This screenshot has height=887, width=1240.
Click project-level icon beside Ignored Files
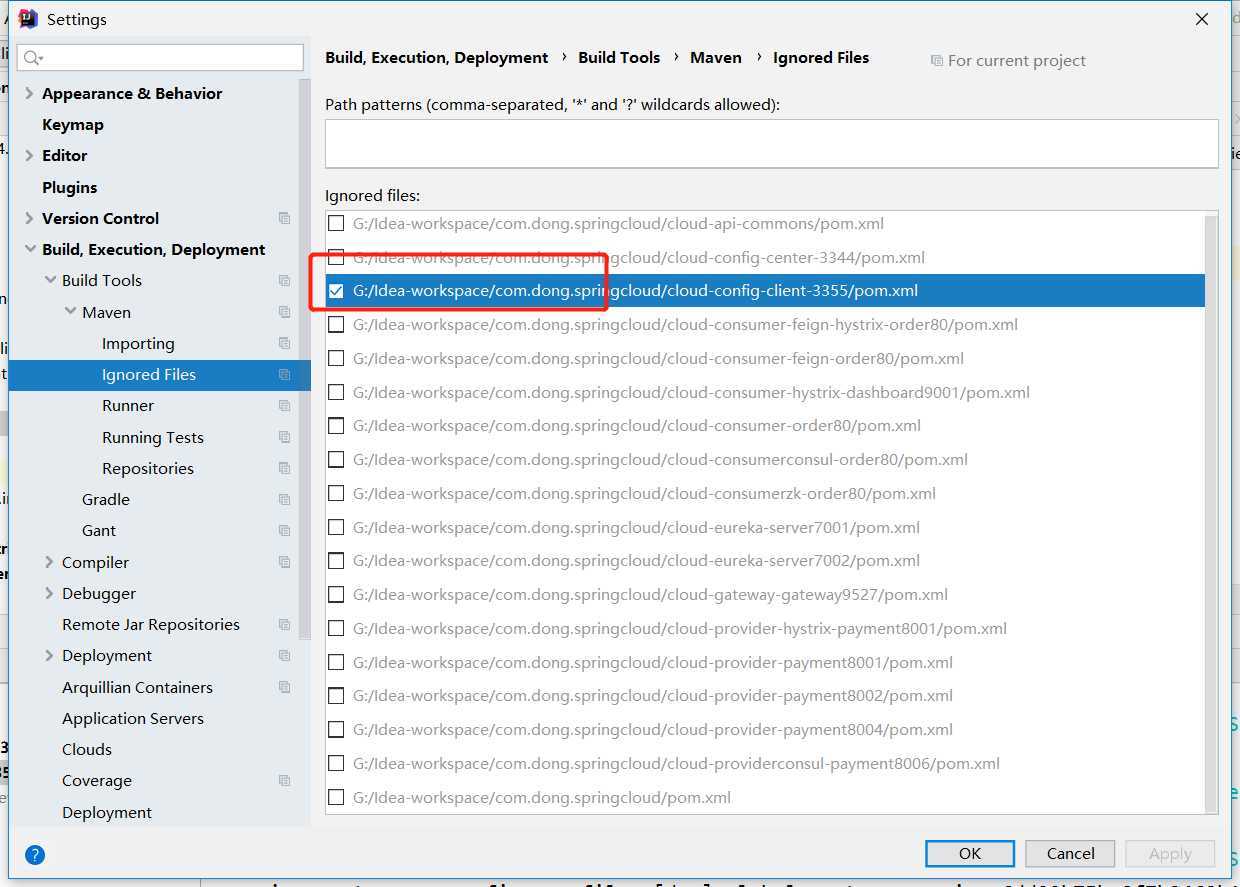pos(285,375)
